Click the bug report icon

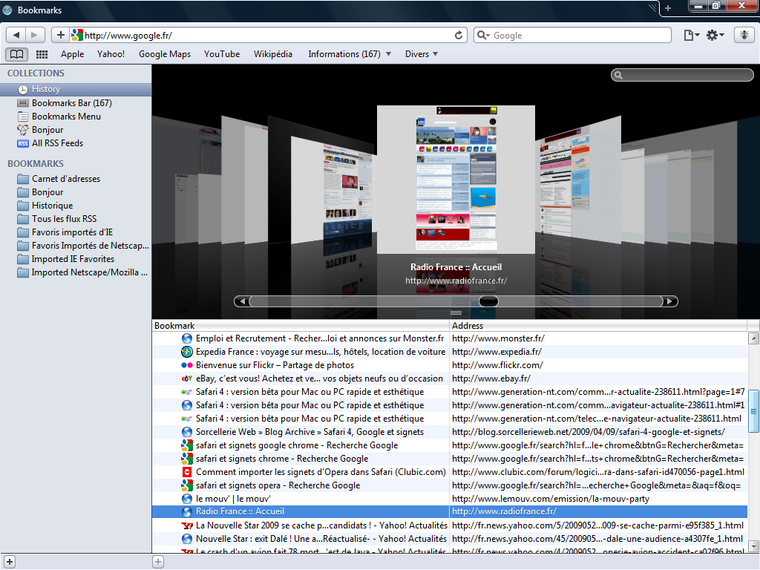coord(744,35)
